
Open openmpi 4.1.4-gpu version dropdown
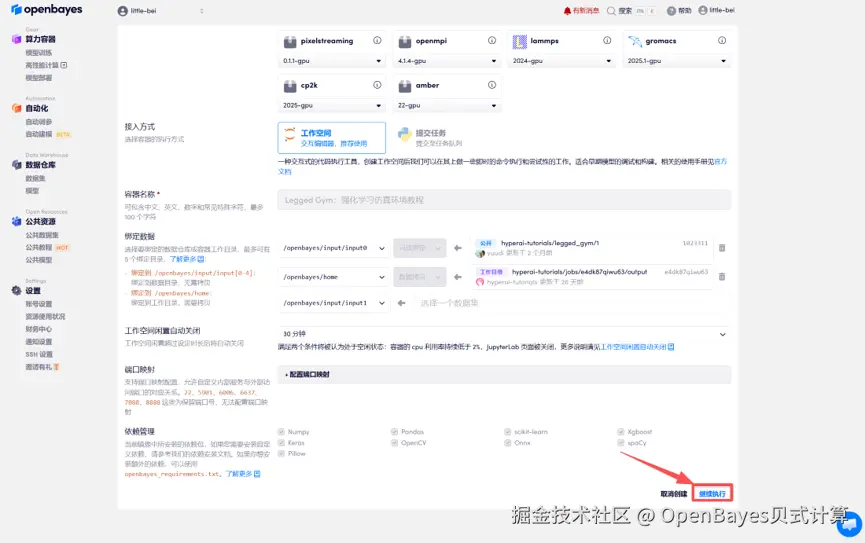click(x=447, y=61)
